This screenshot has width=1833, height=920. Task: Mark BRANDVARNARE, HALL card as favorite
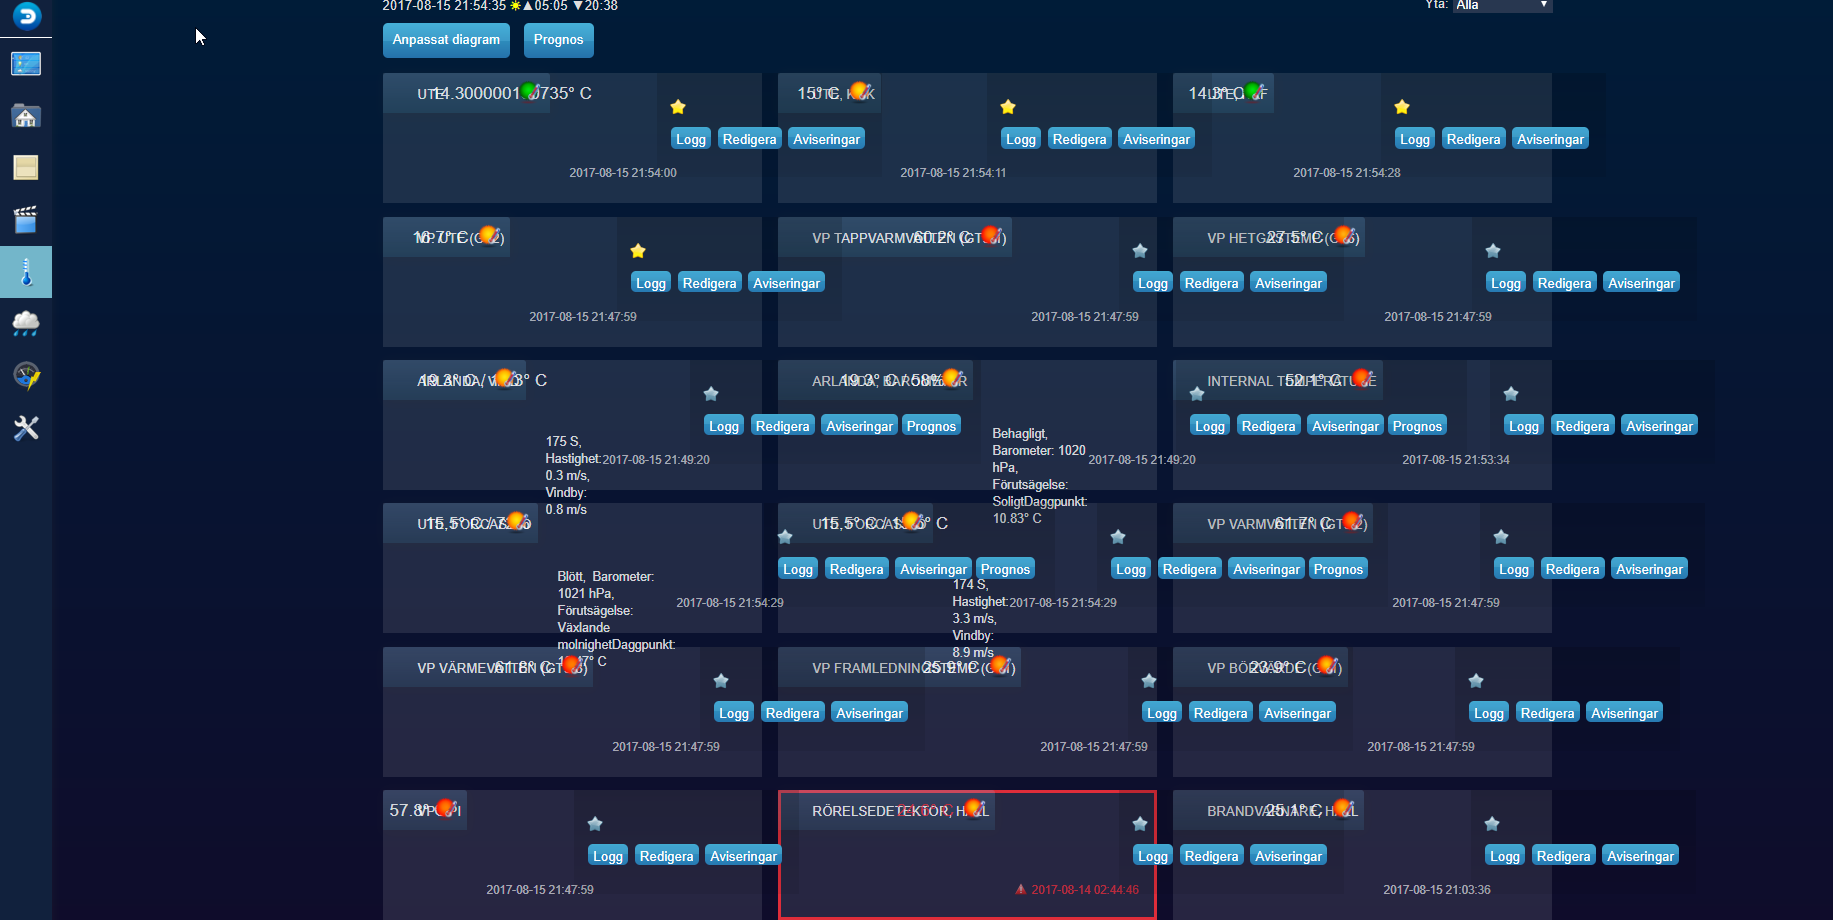tap(1492, 824)
